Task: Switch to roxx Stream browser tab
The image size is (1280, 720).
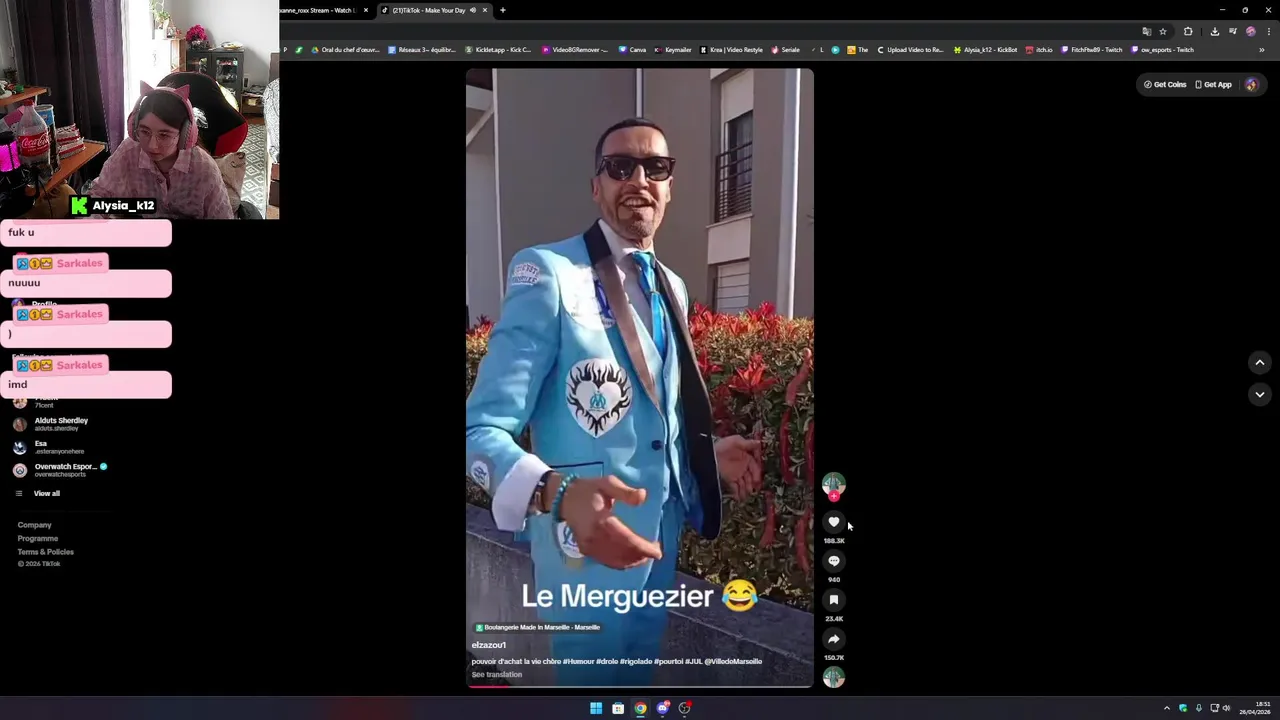Action: 318,10
